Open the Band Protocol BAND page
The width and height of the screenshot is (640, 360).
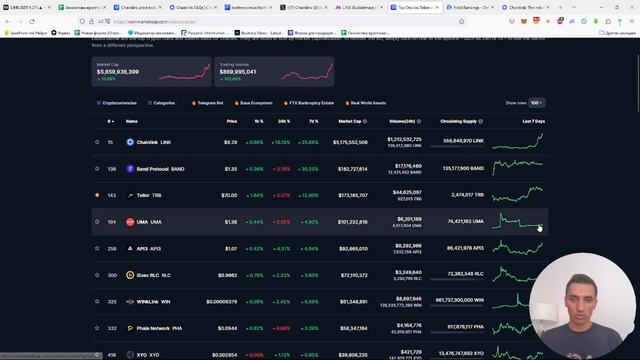pyautogui.click(x=160, y=169)
